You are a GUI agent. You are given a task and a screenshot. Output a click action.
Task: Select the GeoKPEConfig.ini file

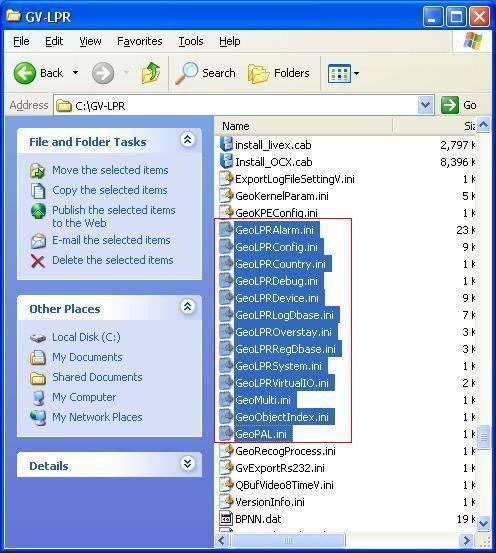pos(276,213)
